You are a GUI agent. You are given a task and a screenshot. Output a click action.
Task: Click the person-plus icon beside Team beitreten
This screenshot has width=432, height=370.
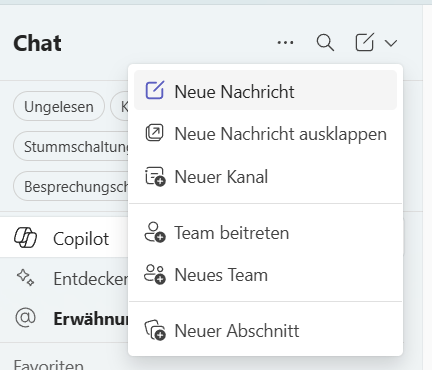155,232
